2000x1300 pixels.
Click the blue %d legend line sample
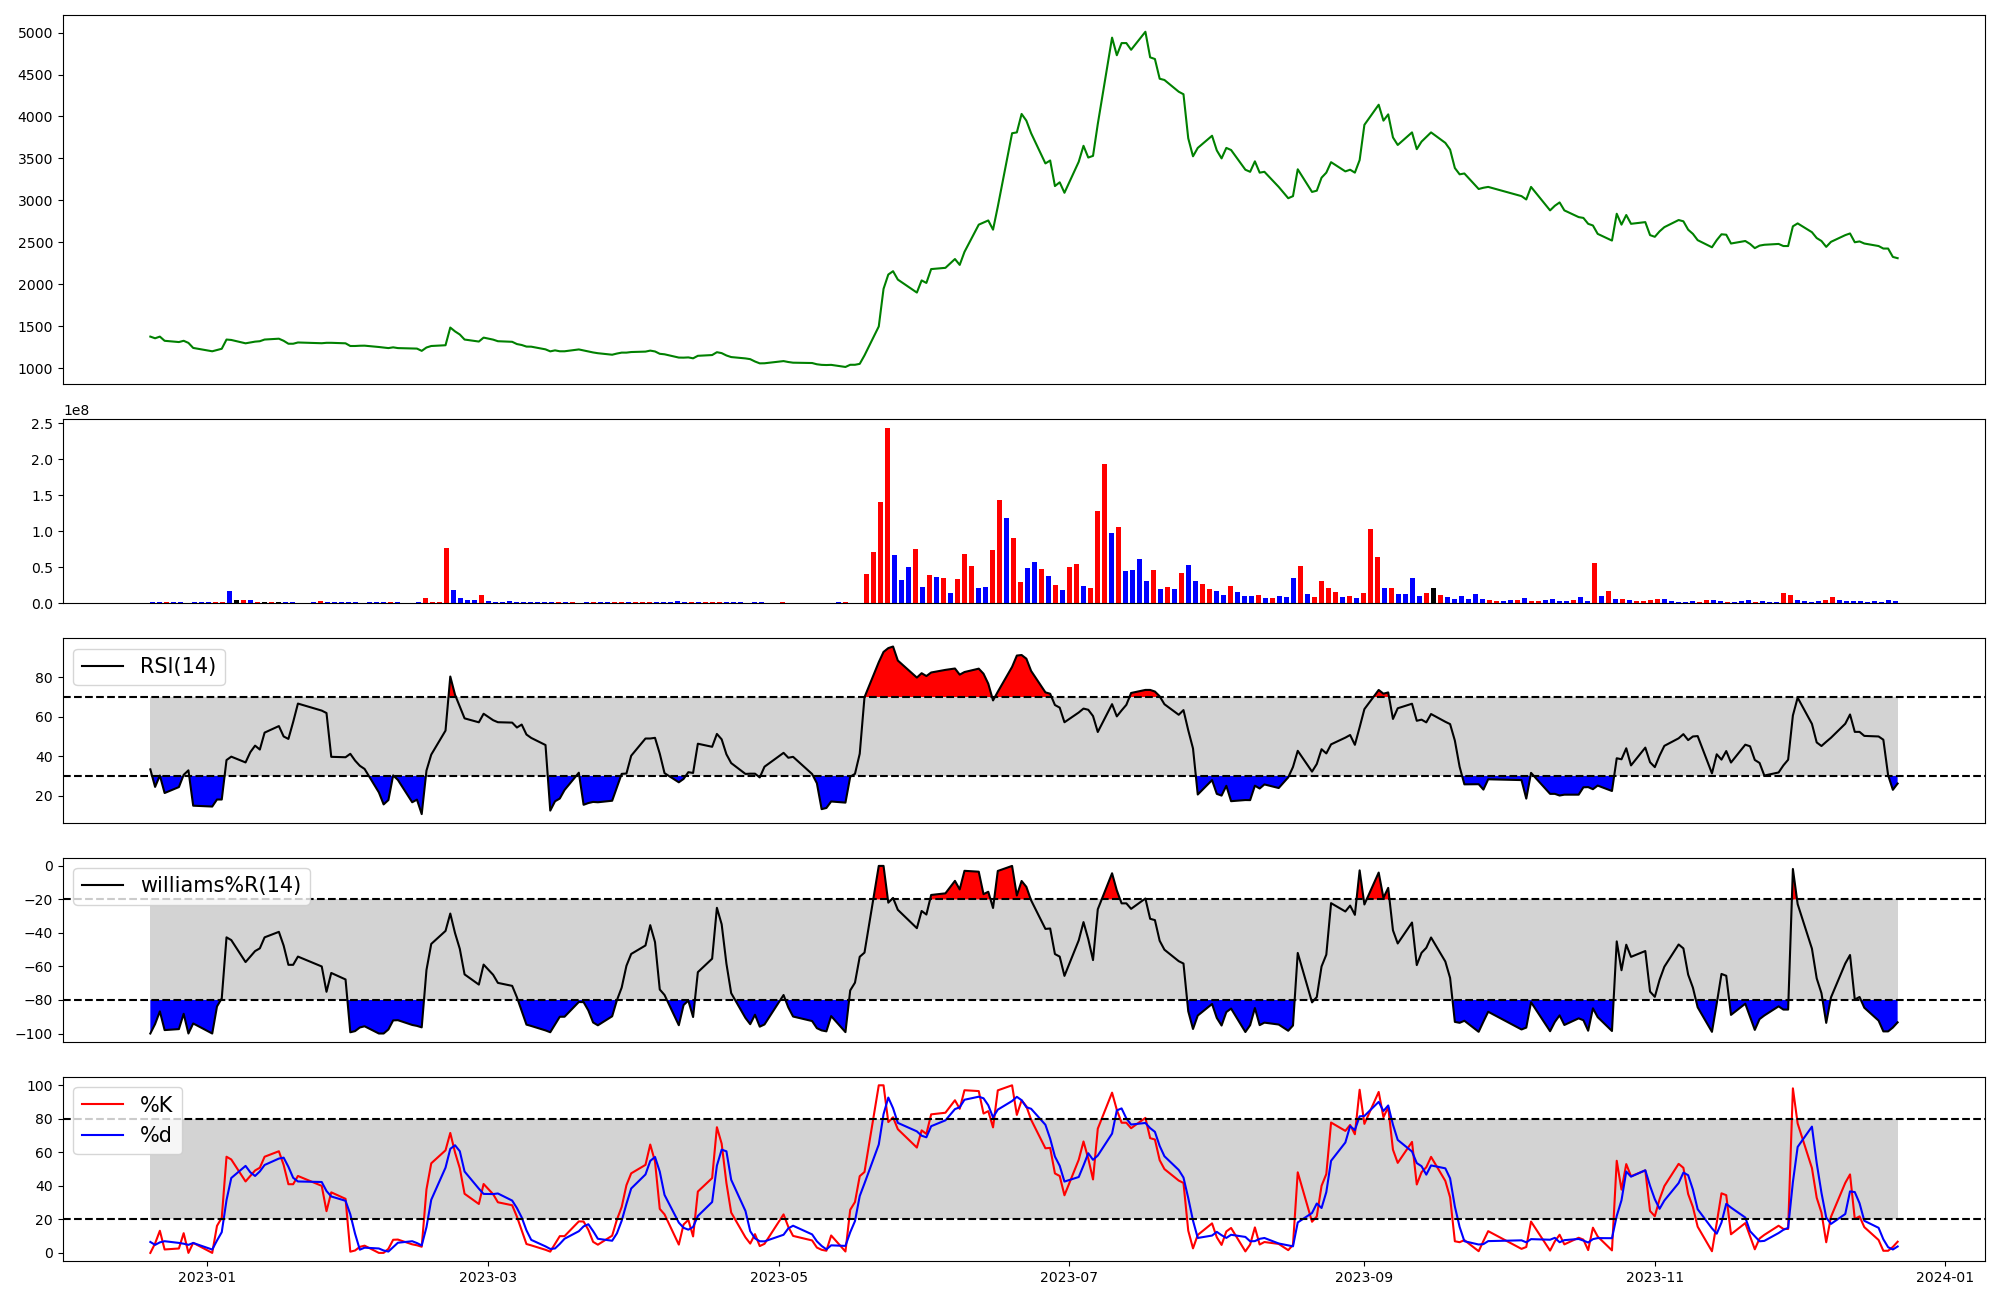(x=102, y=1135)
